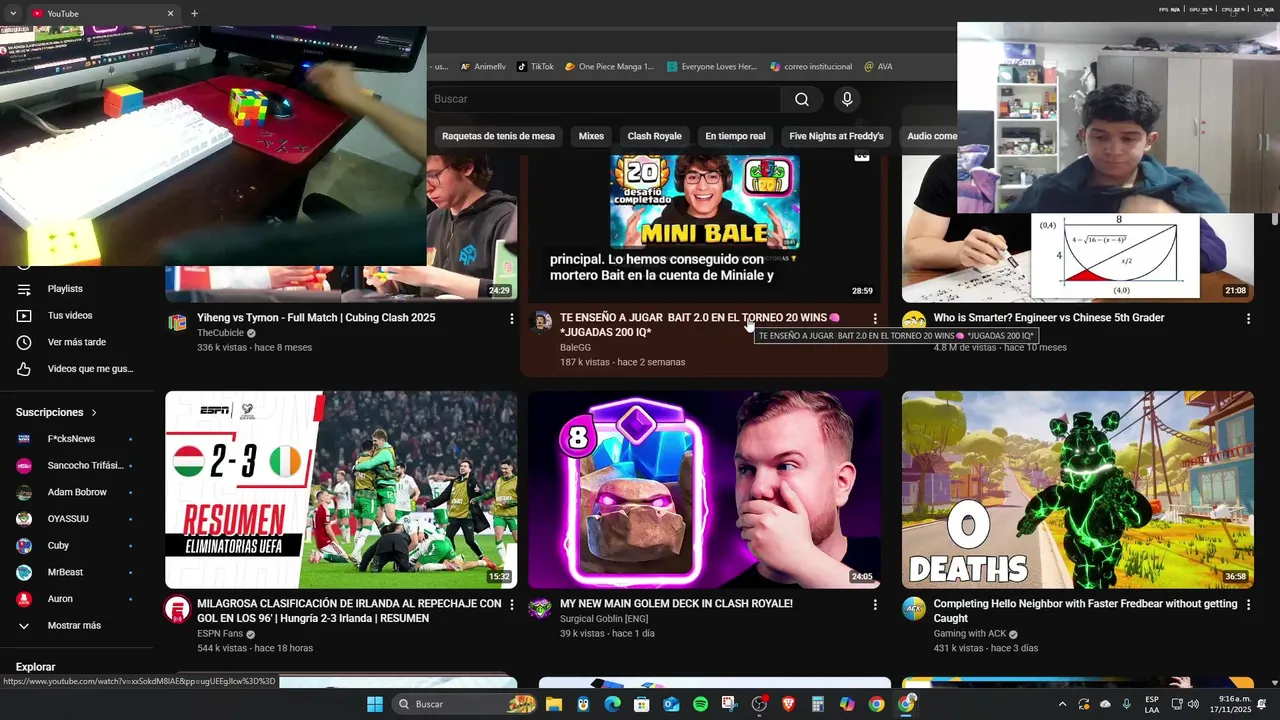
Task: Open the correo institucional bookmark
Action: [x=811, y=67]
